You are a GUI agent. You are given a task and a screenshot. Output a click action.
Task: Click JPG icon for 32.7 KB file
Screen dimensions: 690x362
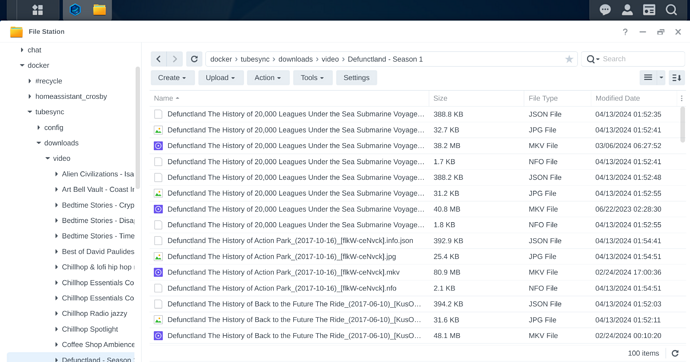[x=158, y=130]
